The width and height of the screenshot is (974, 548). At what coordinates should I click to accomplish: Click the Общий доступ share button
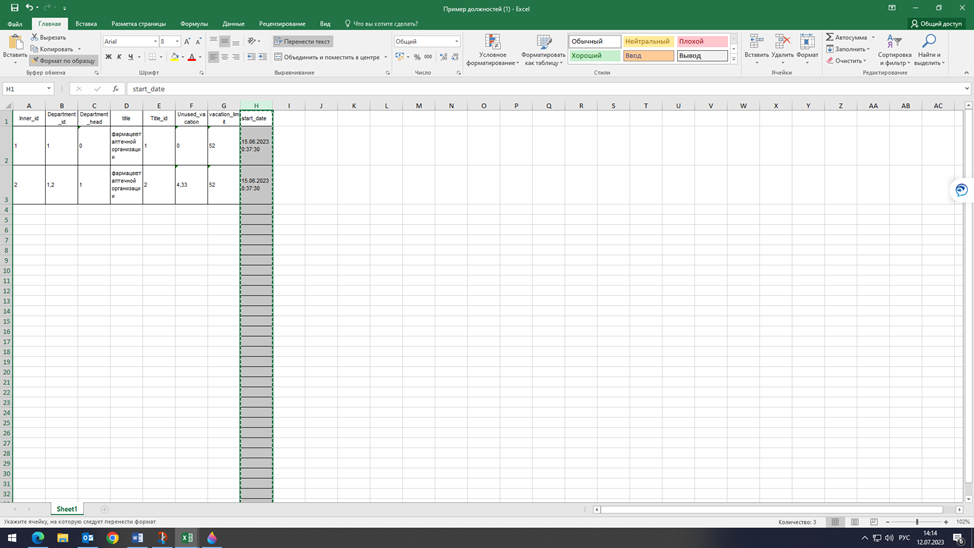tap(937, 23)
